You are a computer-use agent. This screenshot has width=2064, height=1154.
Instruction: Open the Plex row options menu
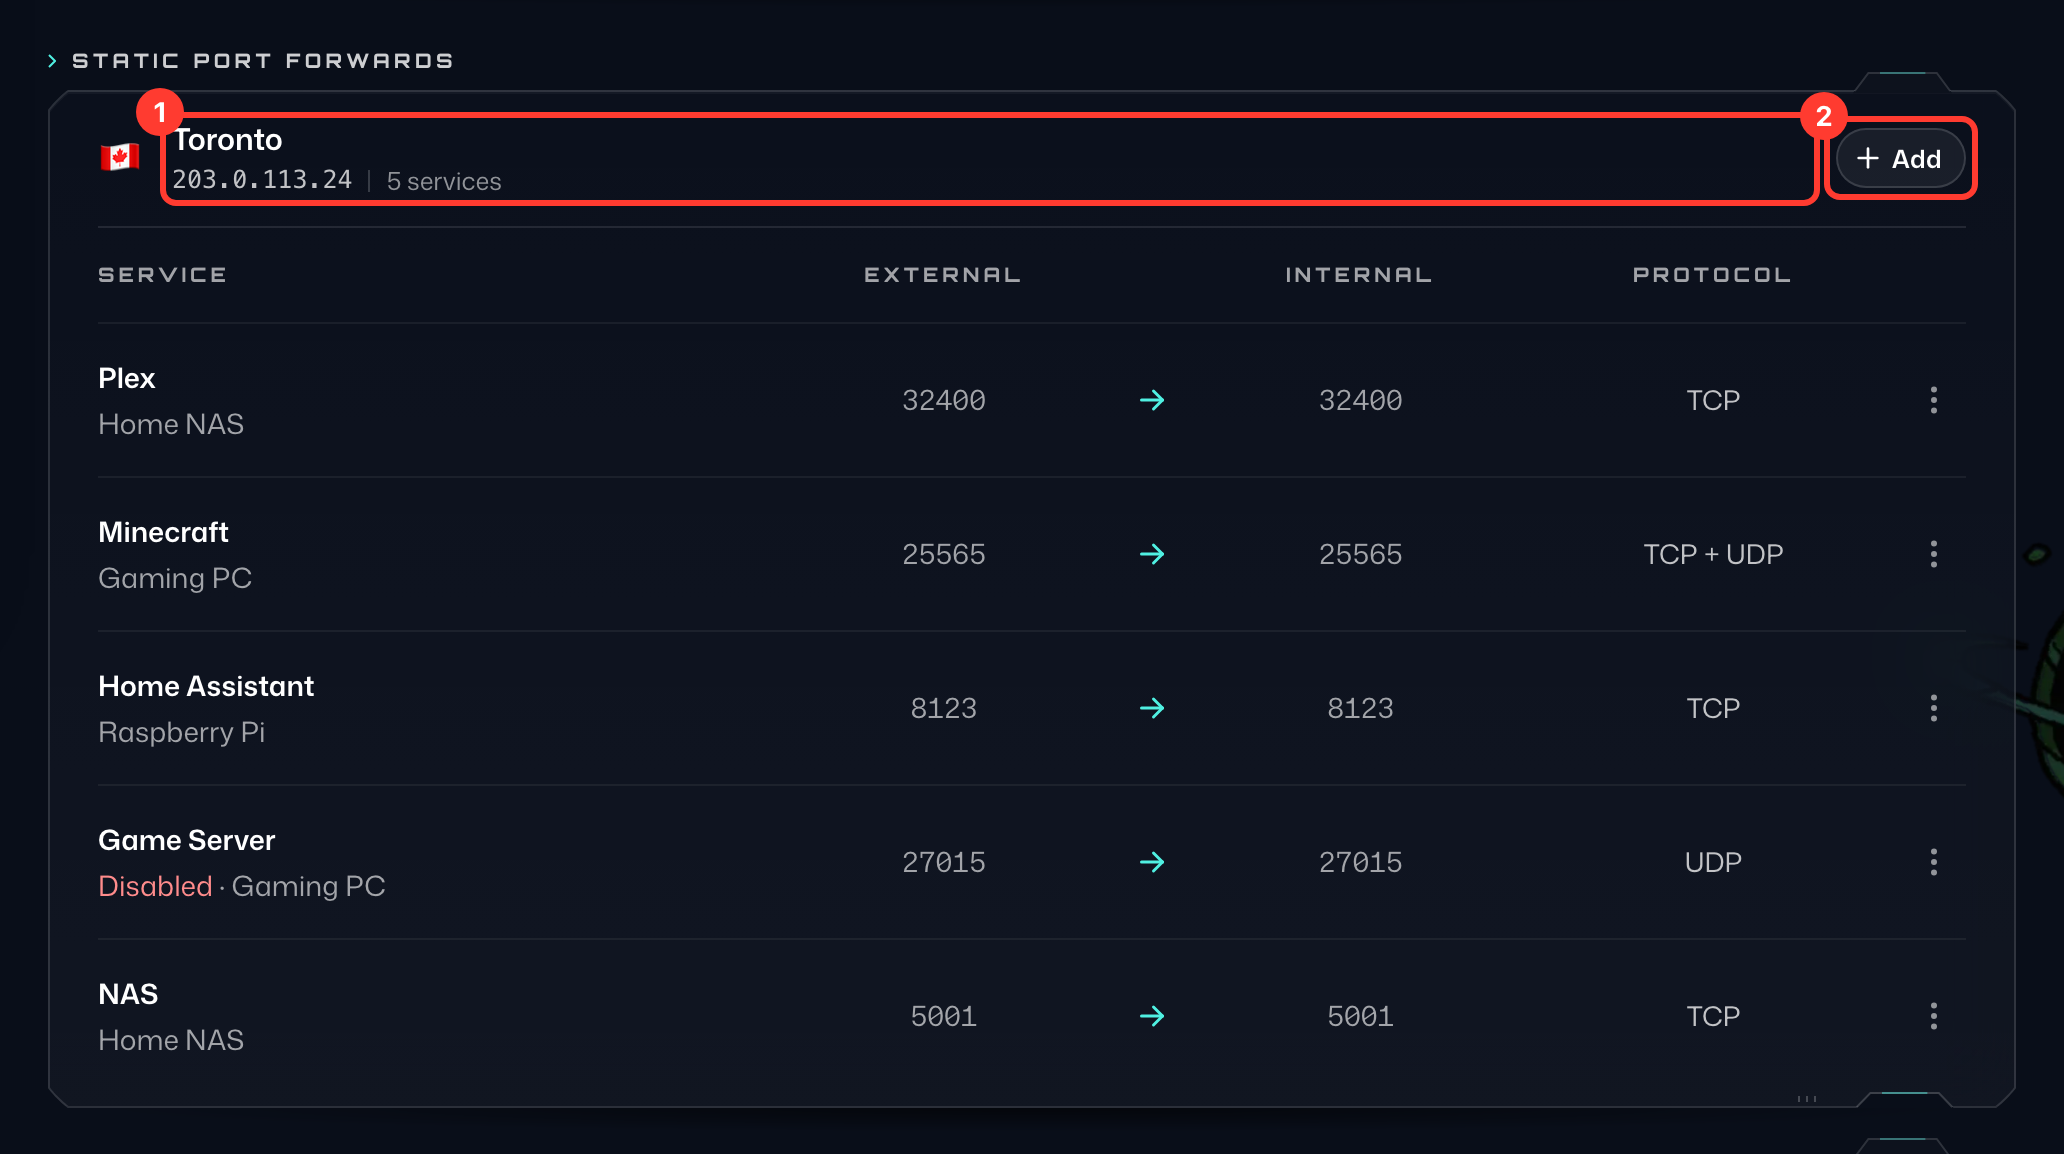pos(1933,400)
